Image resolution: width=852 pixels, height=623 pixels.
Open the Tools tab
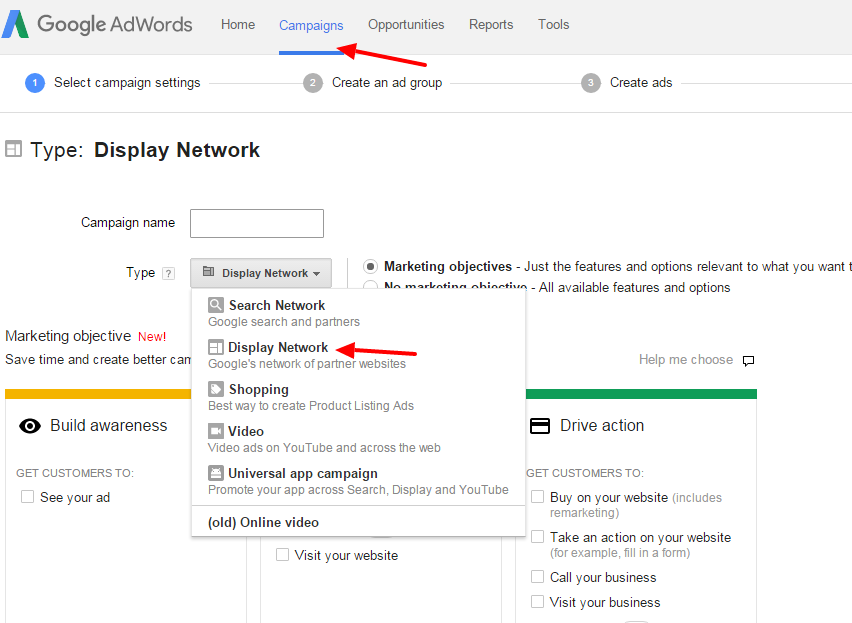(x=554, y=24)
